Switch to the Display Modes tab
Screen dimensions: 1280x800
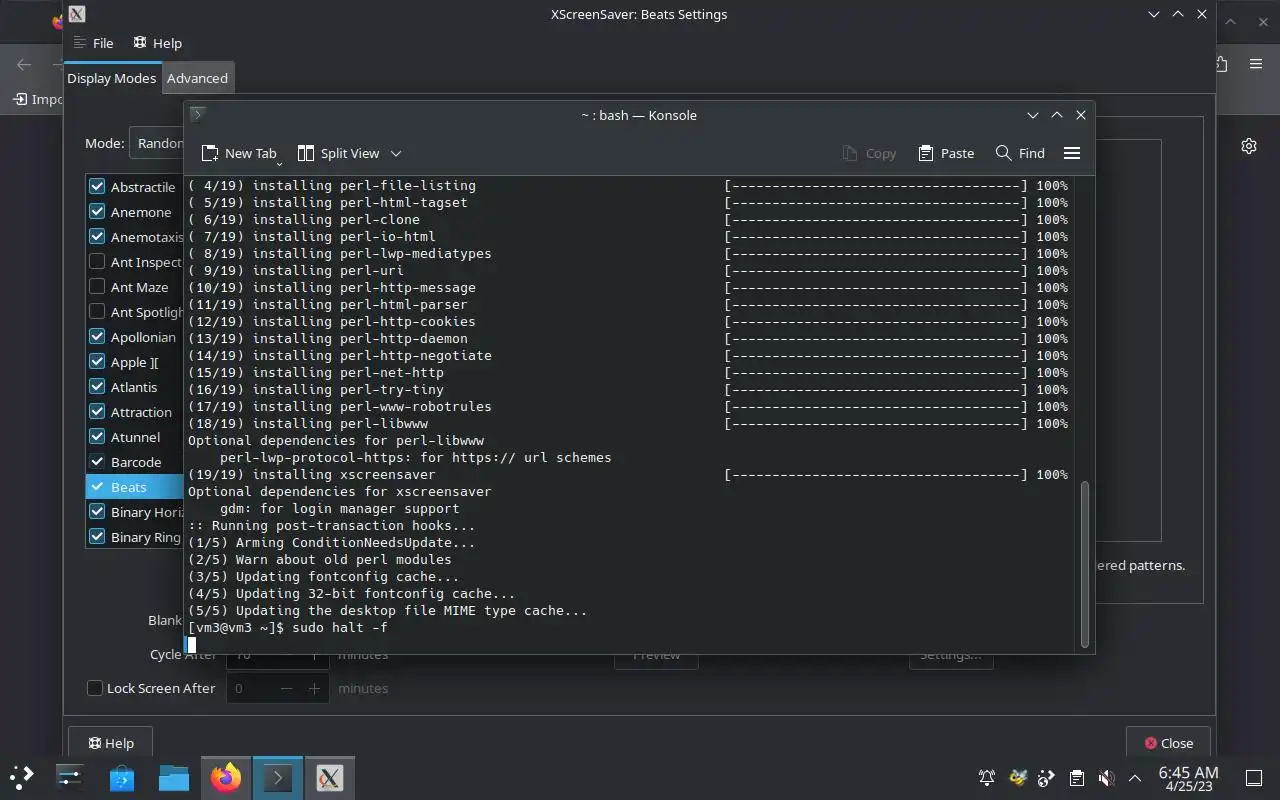click(112, 78)
